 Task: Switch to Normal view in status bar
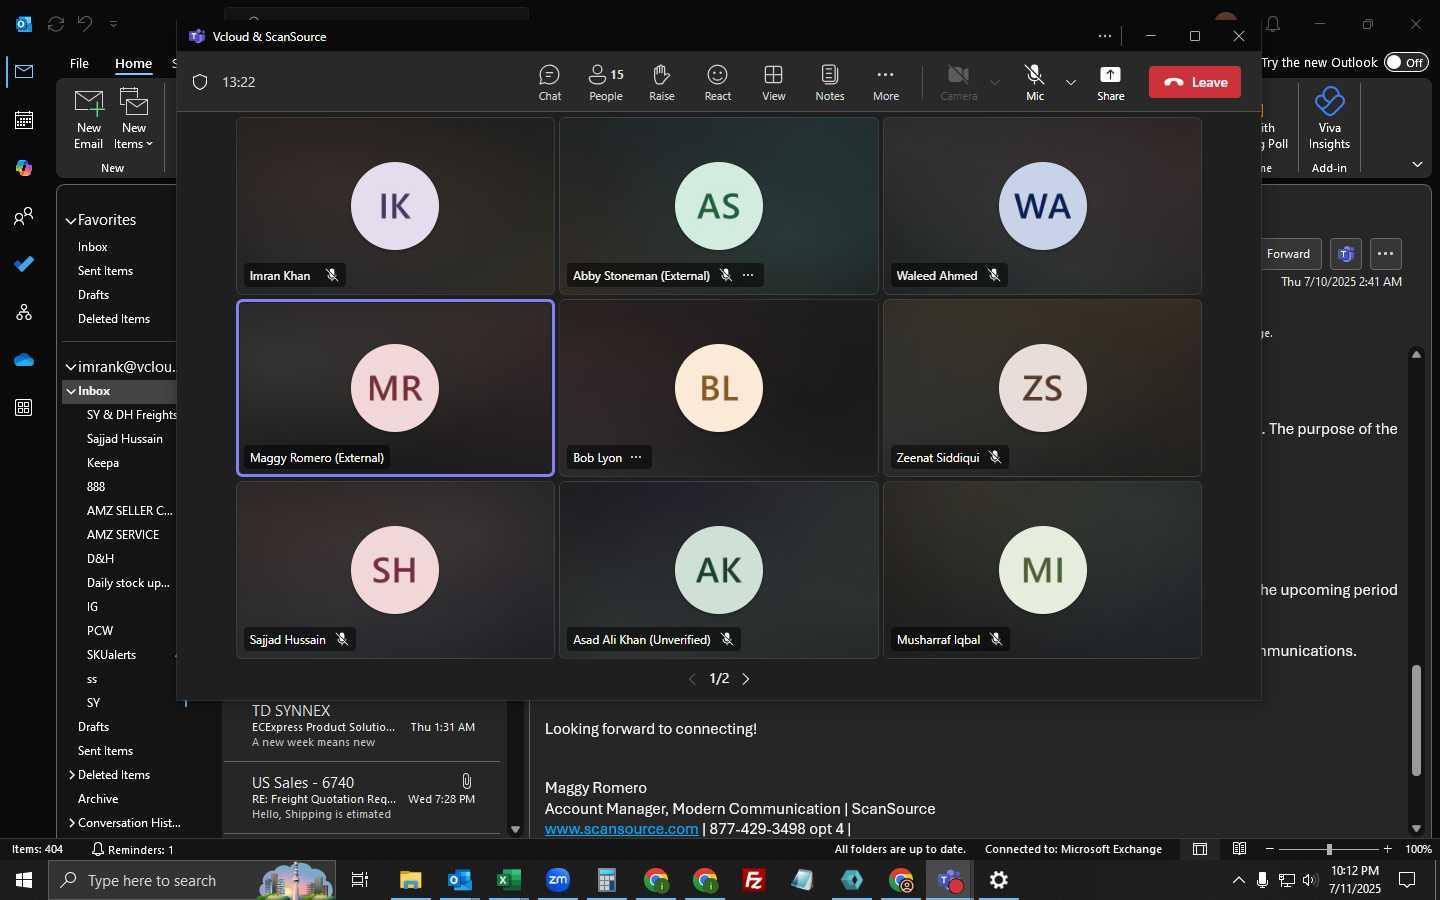1200,849
